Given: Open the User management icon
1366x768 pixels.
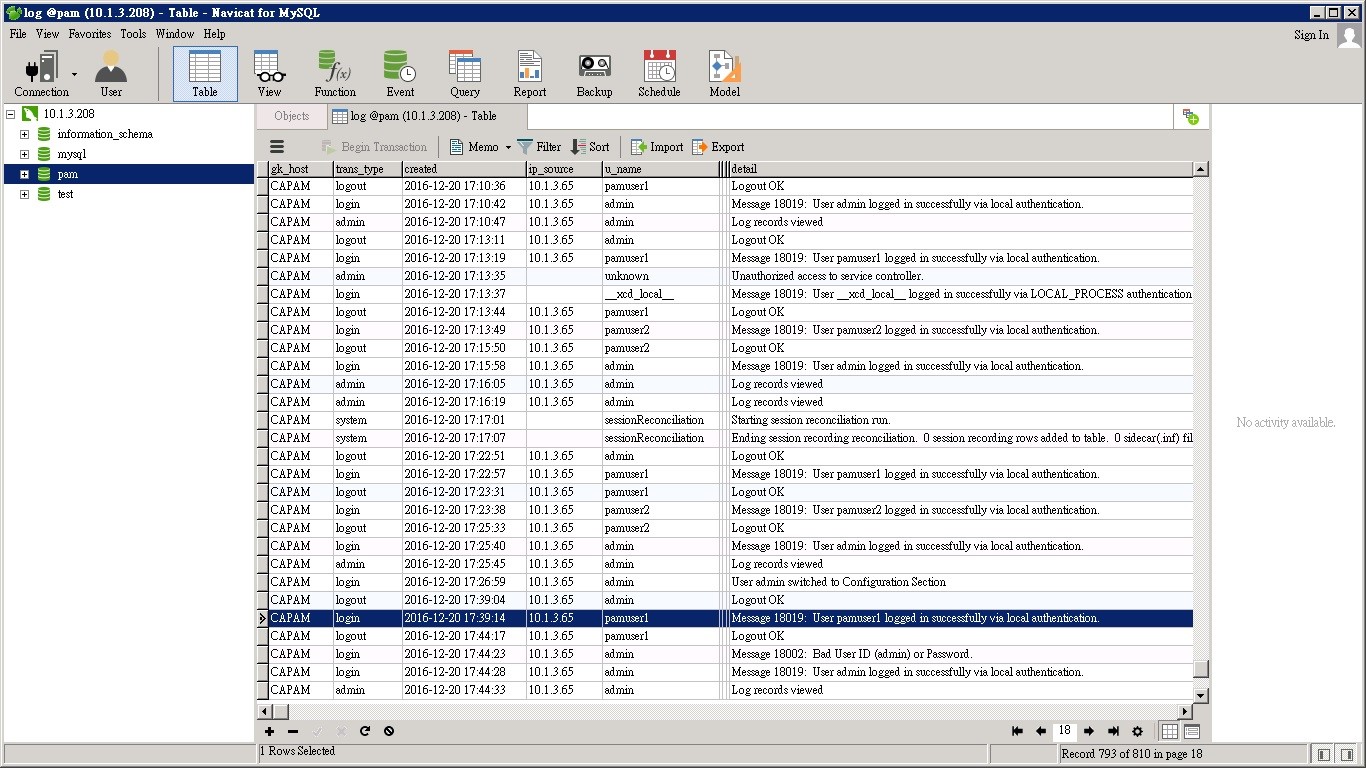Looking at the screenshot, I should tap(110, 72).
